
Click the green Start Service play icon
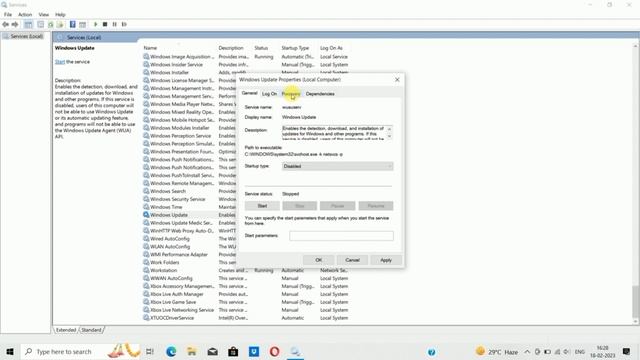point(96,24)
